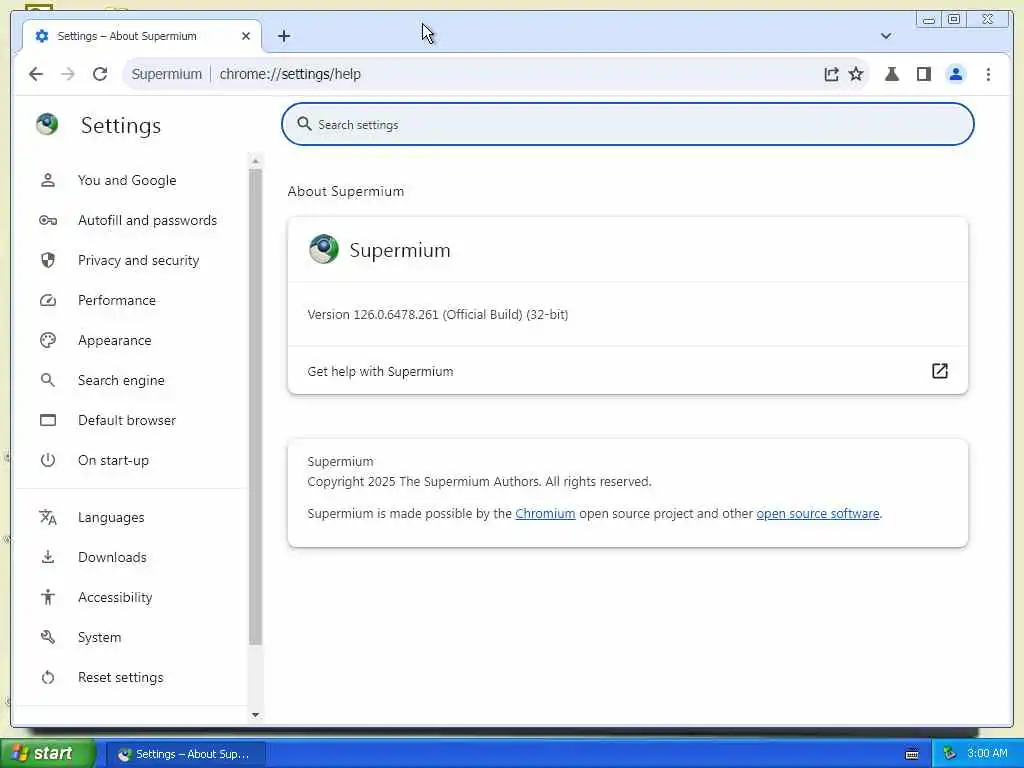This screenshot has width=1024, height=768.
Task: Follow the Chromium link
Action: click(x=545, y=514)
